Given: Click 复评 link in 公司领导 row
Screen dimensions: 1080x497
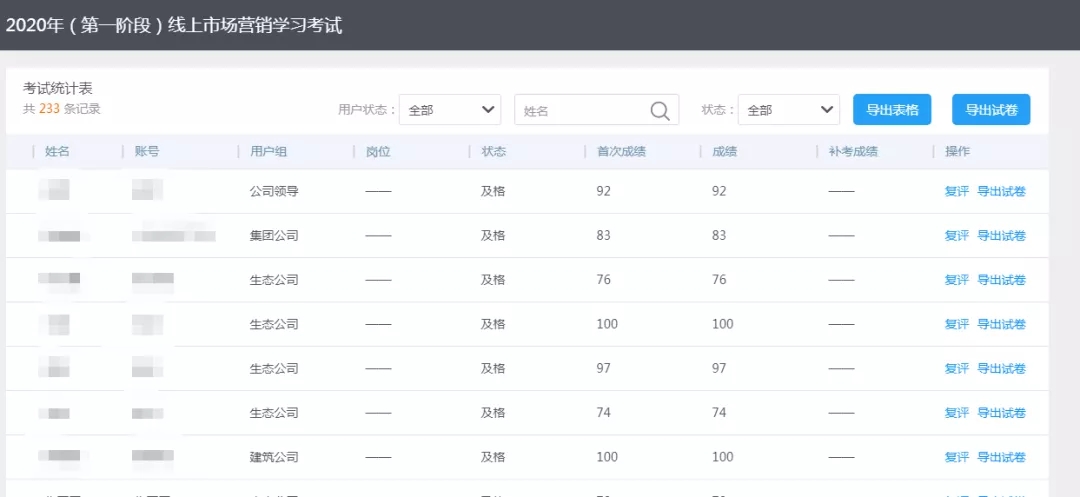Looking at the screenshot, I should [957, 191].
